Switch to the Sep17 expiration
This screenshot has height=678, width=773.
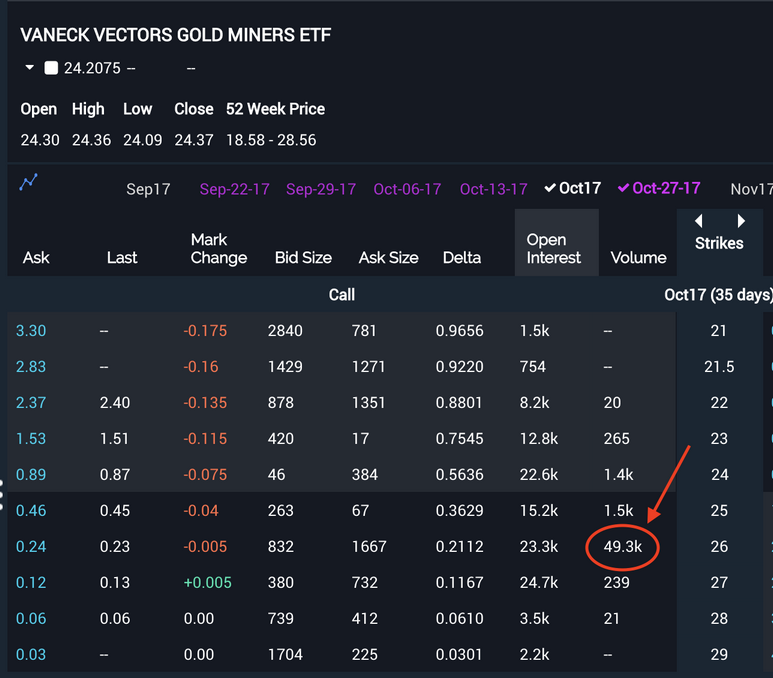pos(148,189)
